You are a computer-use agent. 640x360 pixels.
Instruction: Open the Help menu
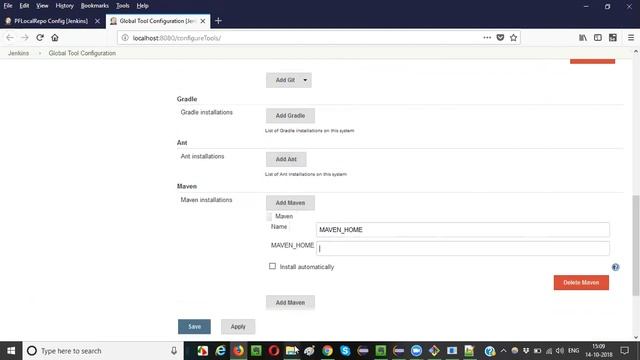(x=142, y=6)
